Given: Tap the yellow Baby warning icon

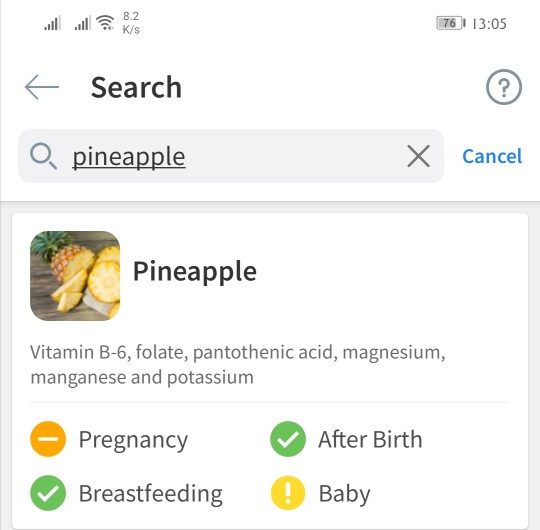Looking at the screenshot, I should (288, 493).
